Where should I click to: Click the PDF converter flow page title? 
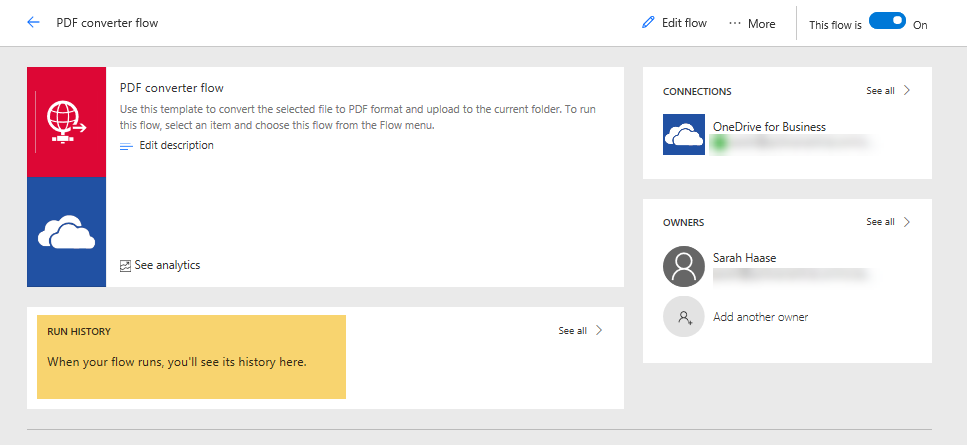pos(107,23)
